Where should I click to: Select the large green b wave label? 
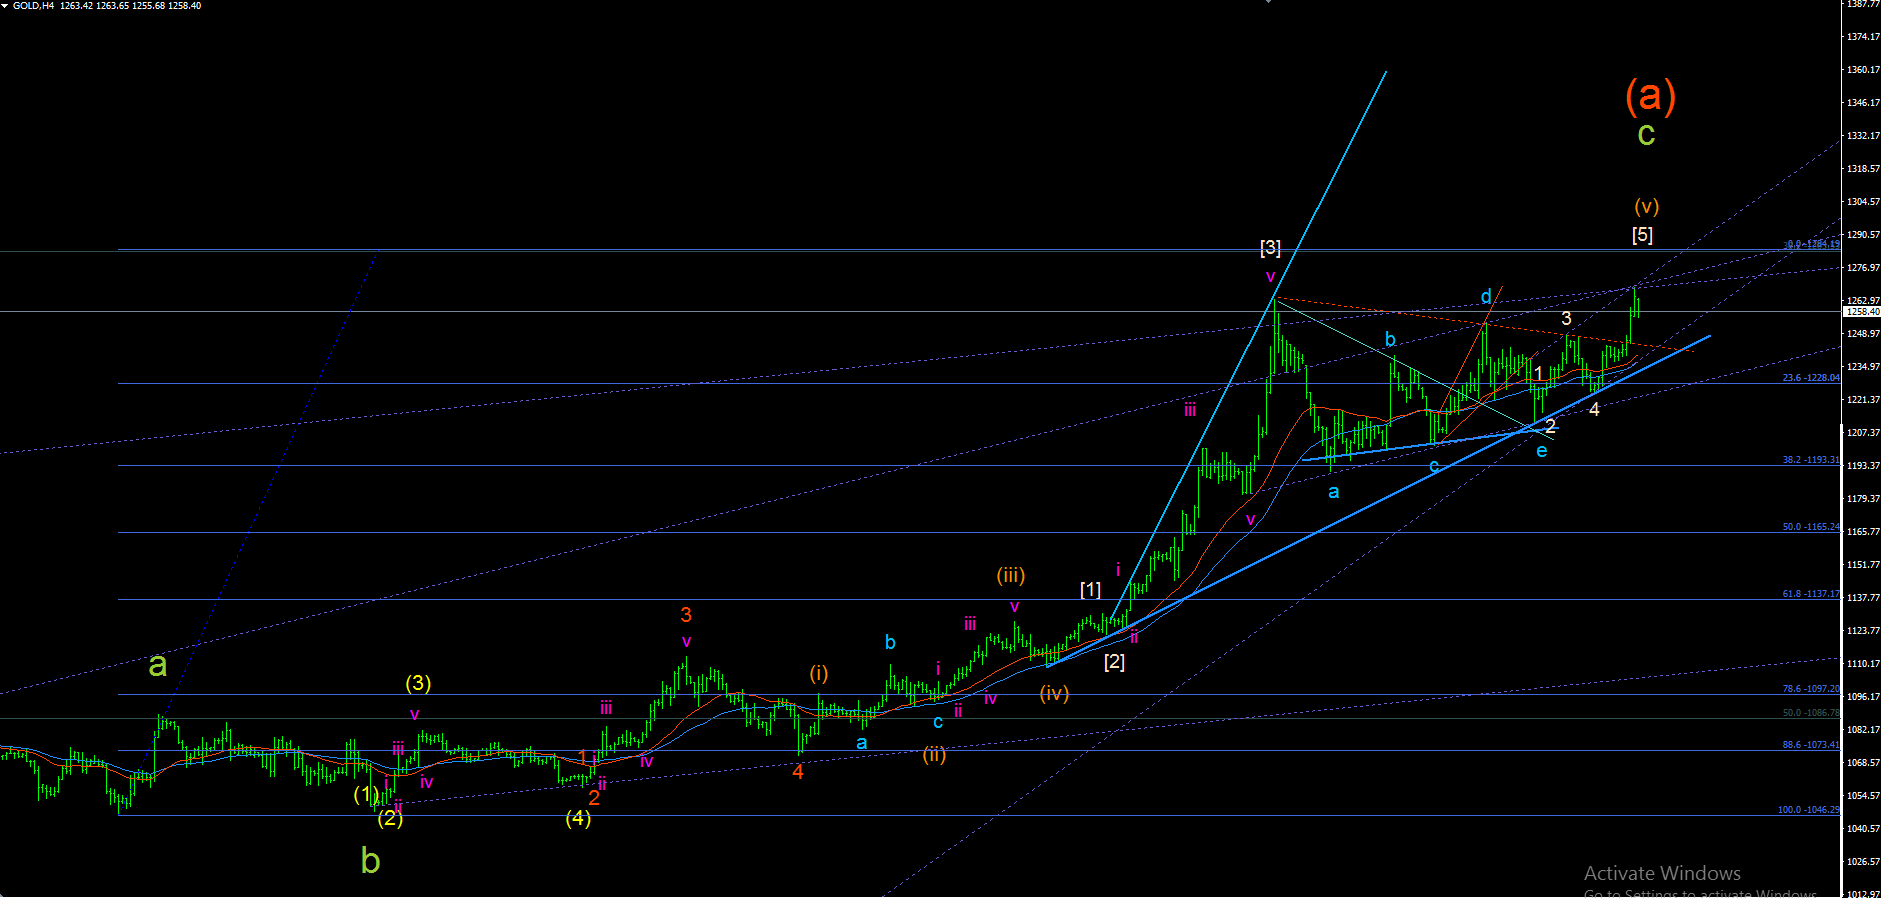370,860
